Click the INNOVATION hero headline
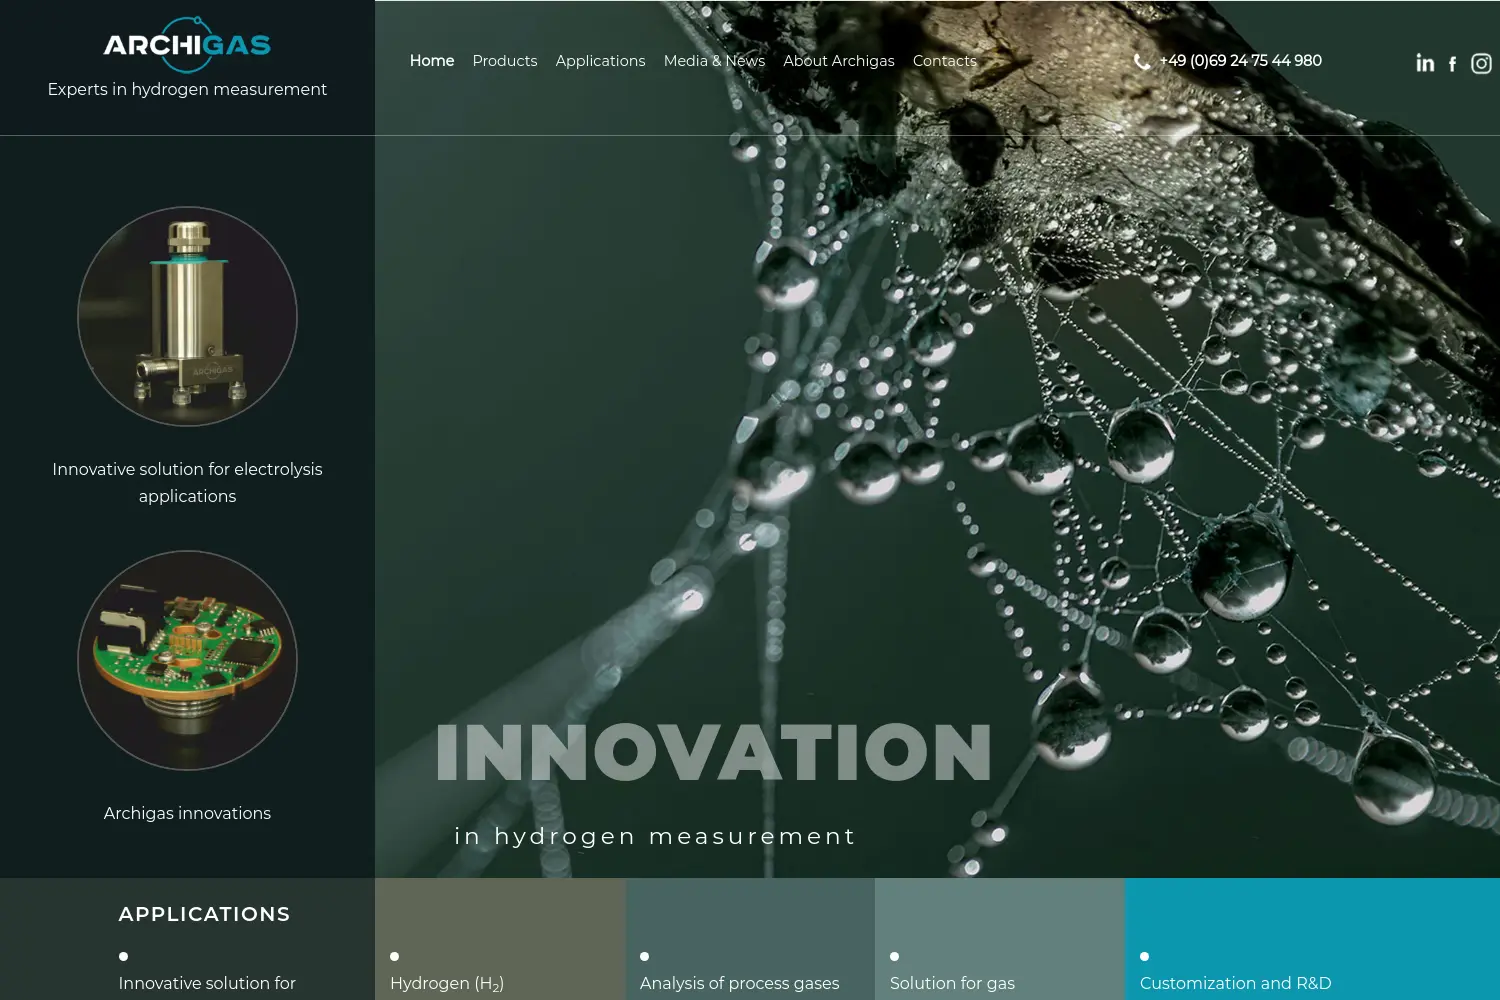The width and height of the screenshot is (1500, 1000). (x=713, y=752)
